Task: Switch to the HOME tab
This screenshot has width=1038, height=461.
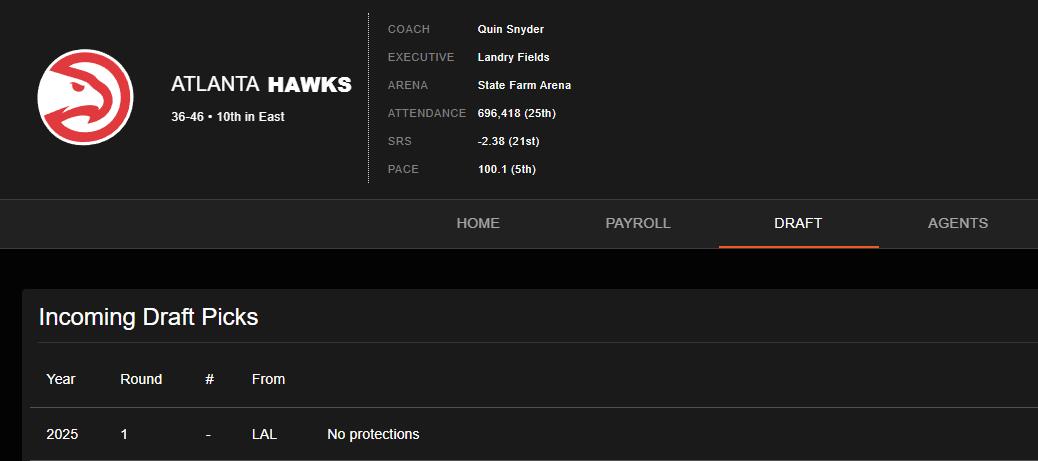Action: [478, 223]
